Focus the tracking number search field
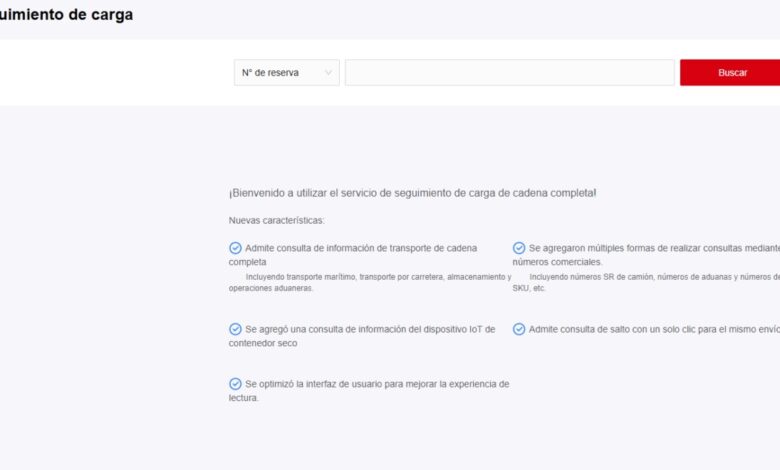 click(509, 73)
